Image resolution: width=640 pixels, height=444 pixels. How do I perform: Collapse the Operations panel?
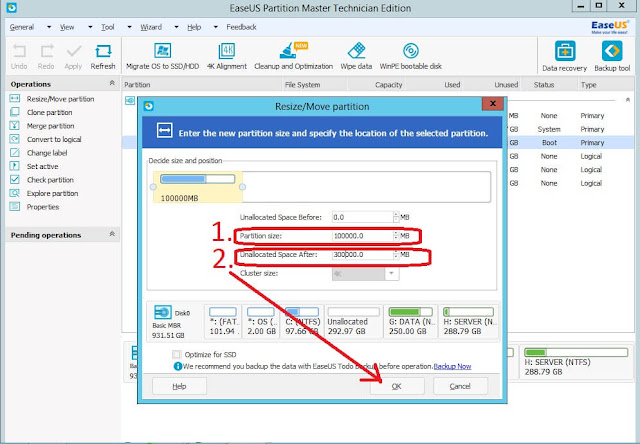click(x=112, y=83)
